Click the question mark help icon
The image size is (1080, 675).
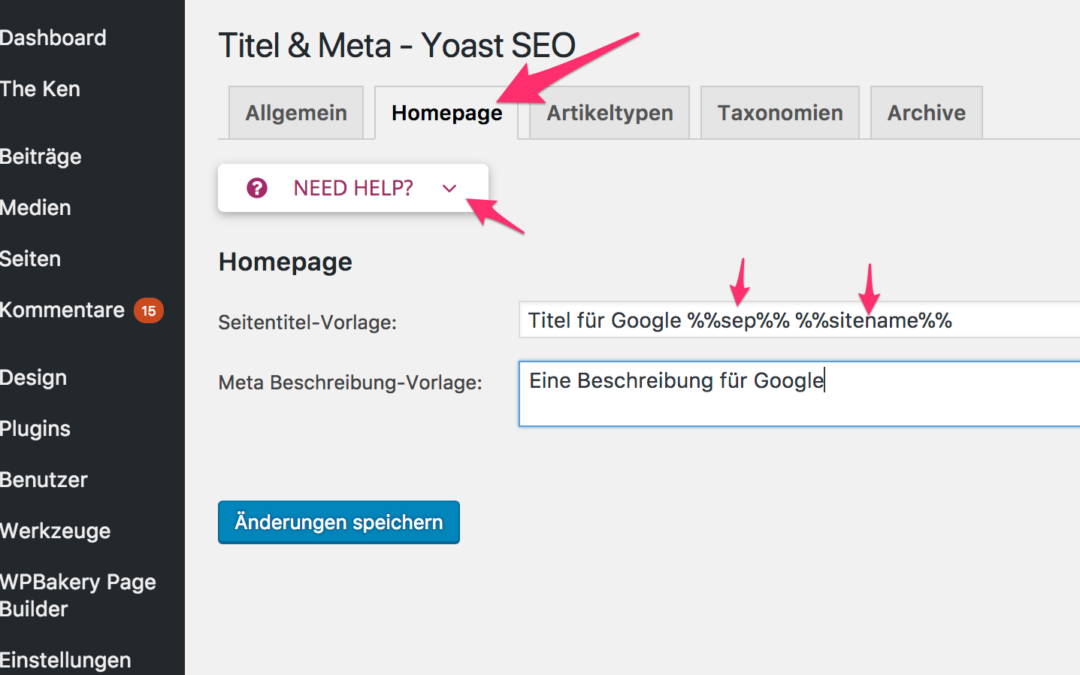click(x=257, y=188)
